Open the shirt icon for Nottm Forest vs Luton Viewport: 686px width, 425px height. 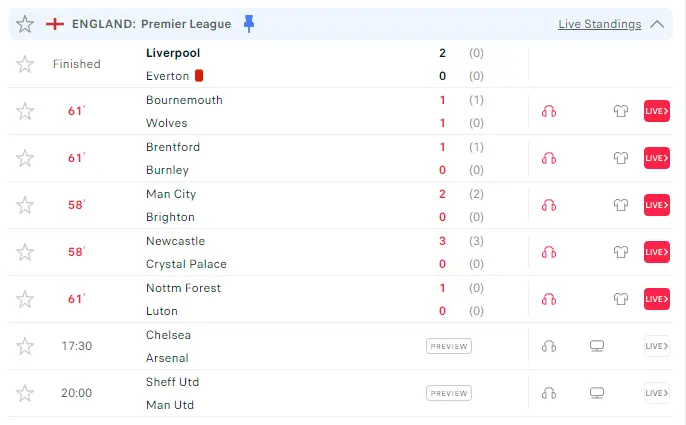tap(621, 299)
